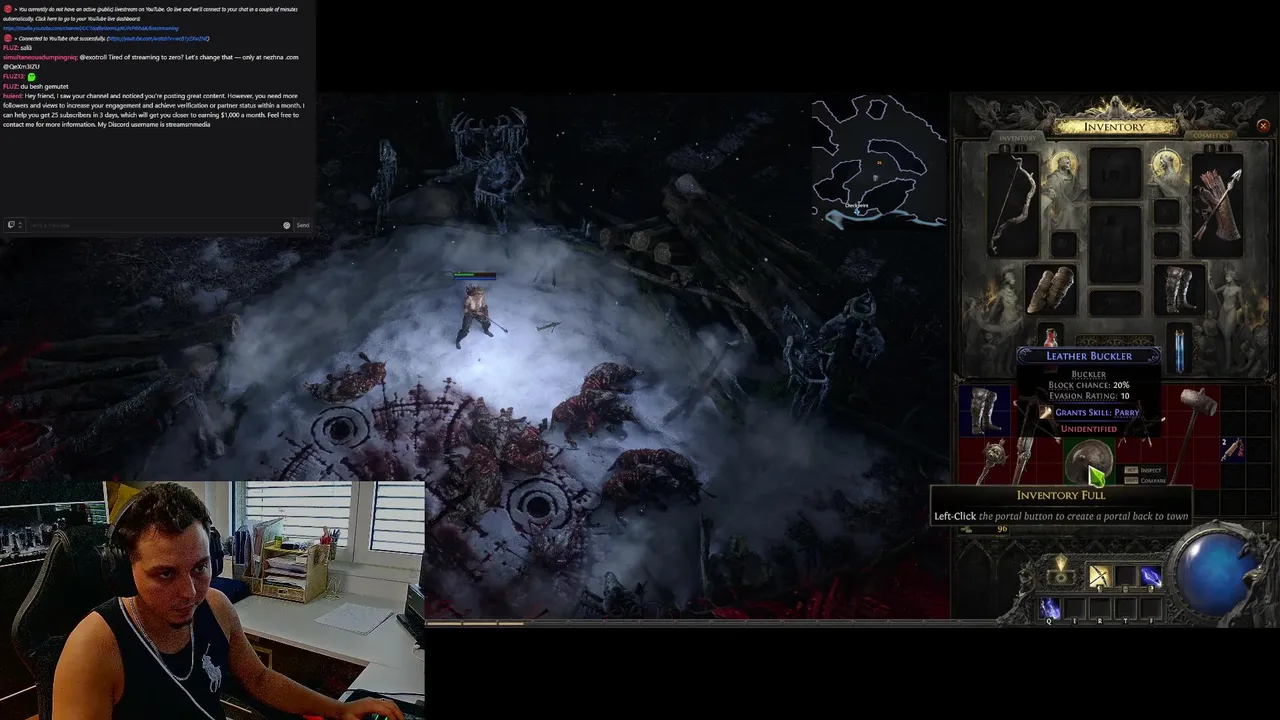Click the character in the game world
This screenshot has height=720, width=1280.
click(475, 315)
